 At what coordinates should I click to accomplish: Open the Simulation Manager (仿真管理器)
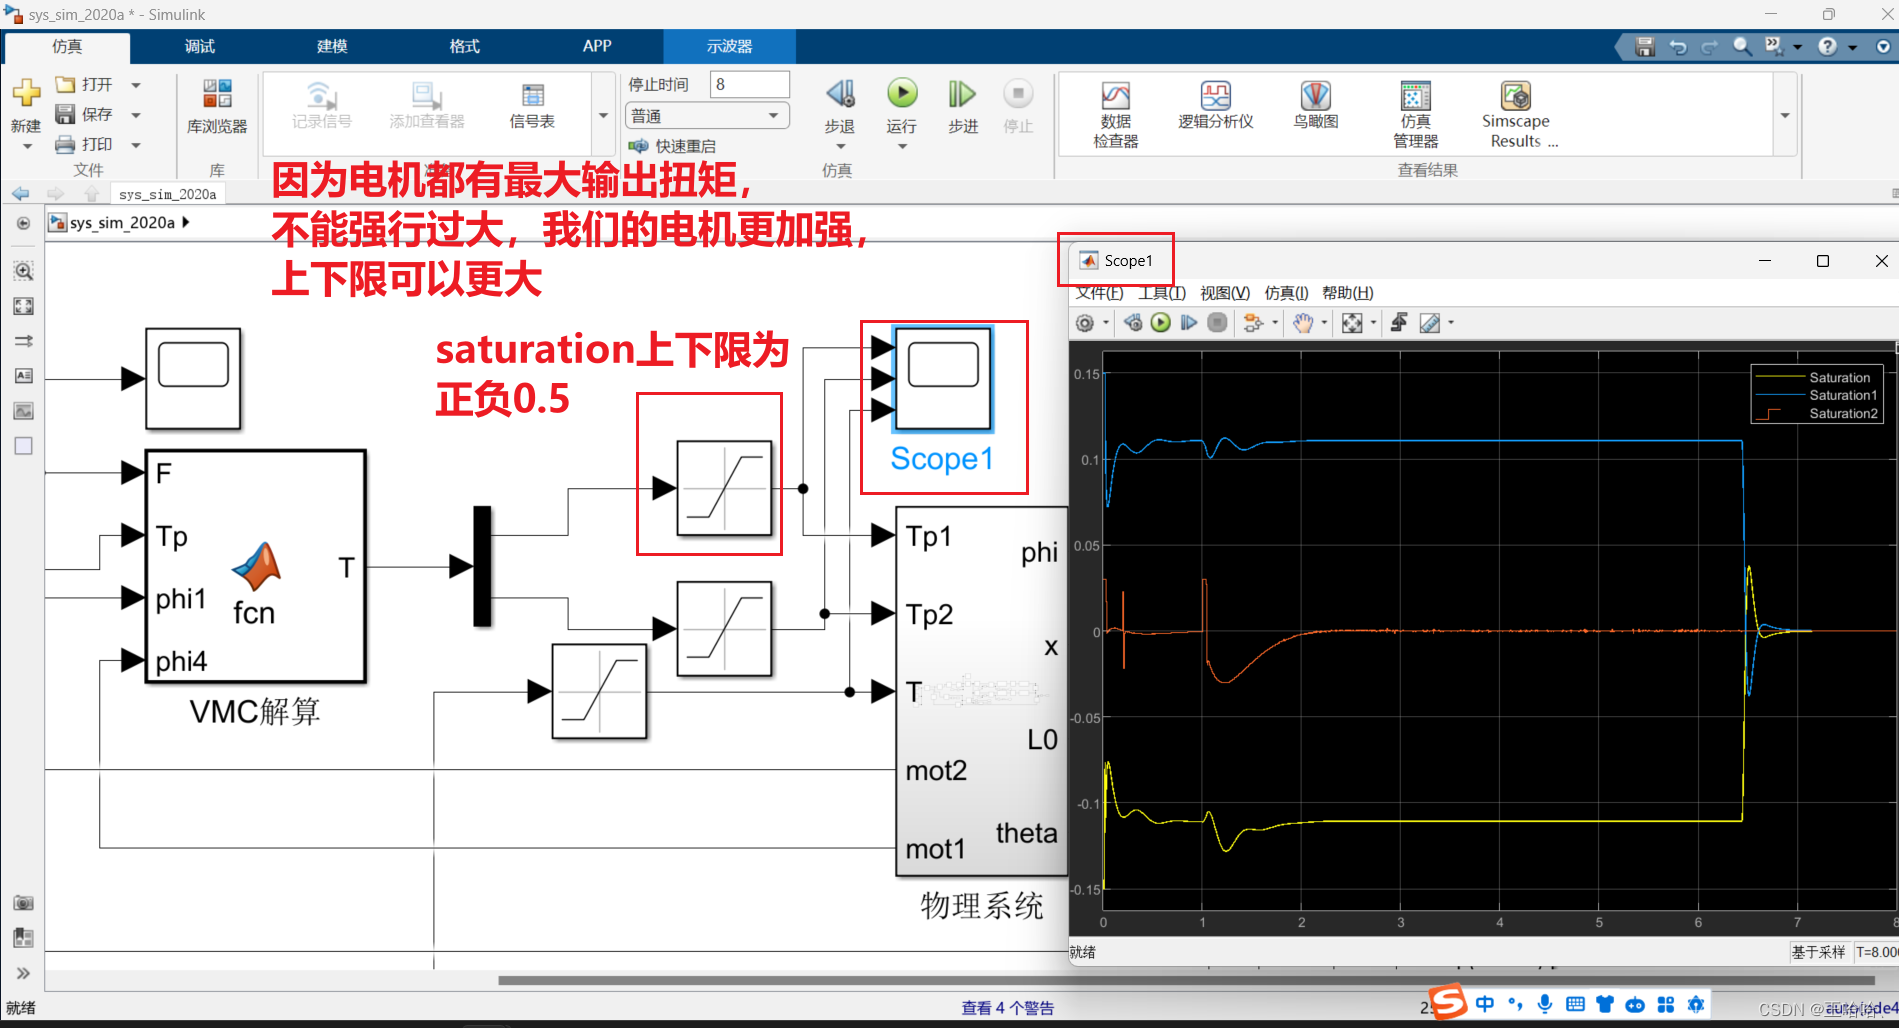[x=1416, y=114]
